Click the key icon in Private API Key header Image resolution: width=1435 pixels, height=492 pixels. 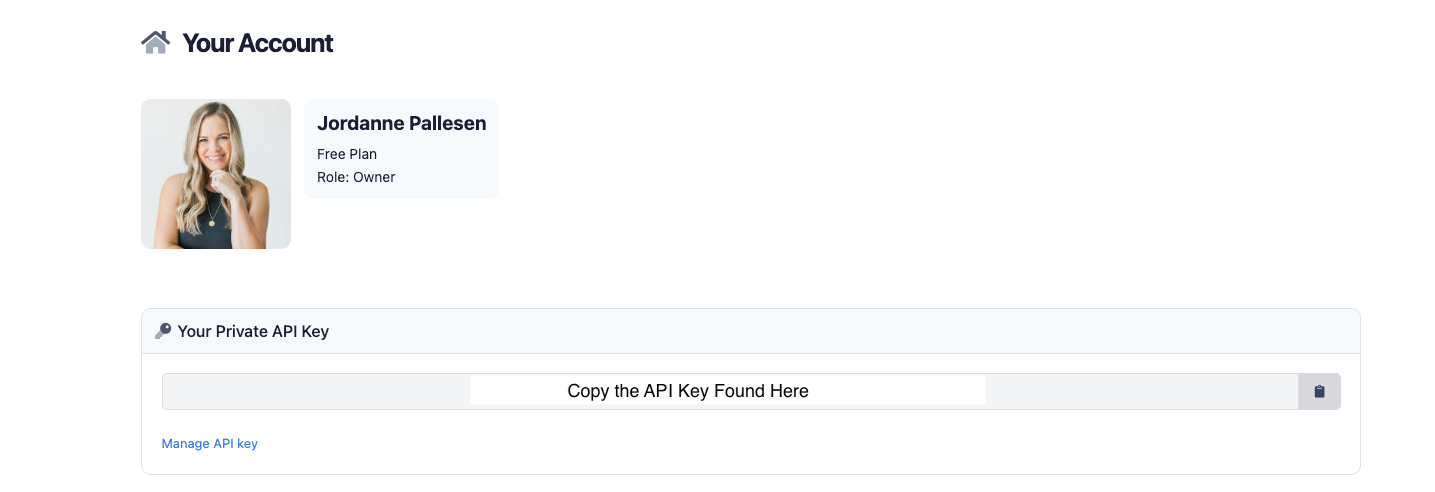[163, 331]
